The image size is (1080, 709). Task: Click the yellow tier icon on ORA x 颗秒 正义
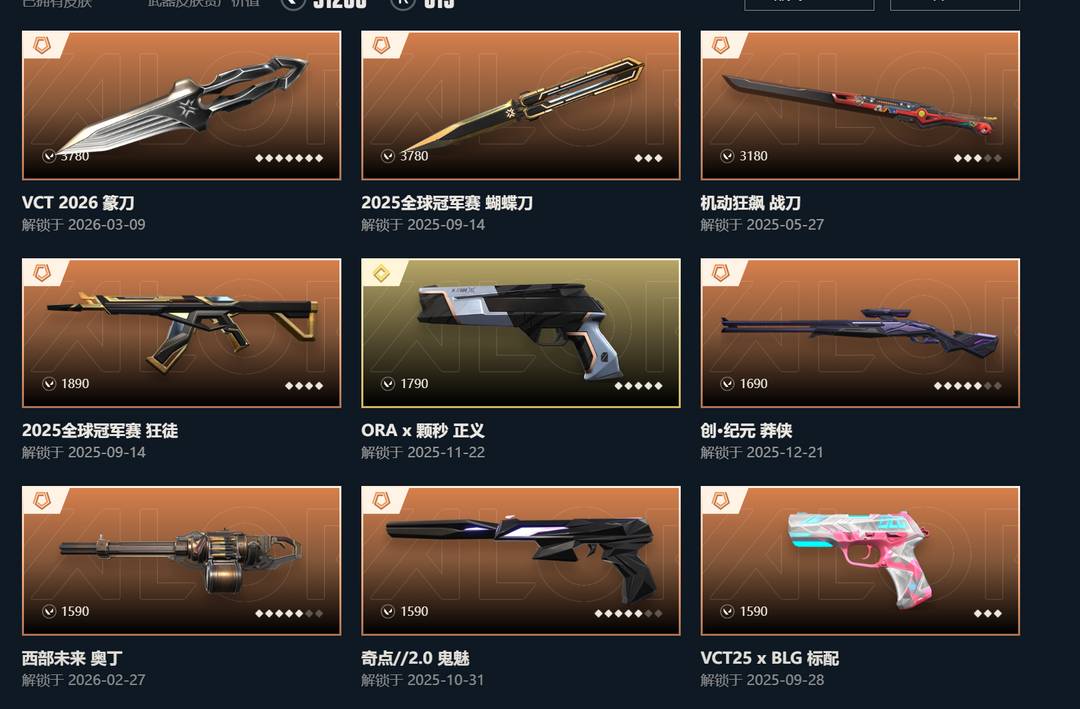pyautogui.click(x=382, y=274)
